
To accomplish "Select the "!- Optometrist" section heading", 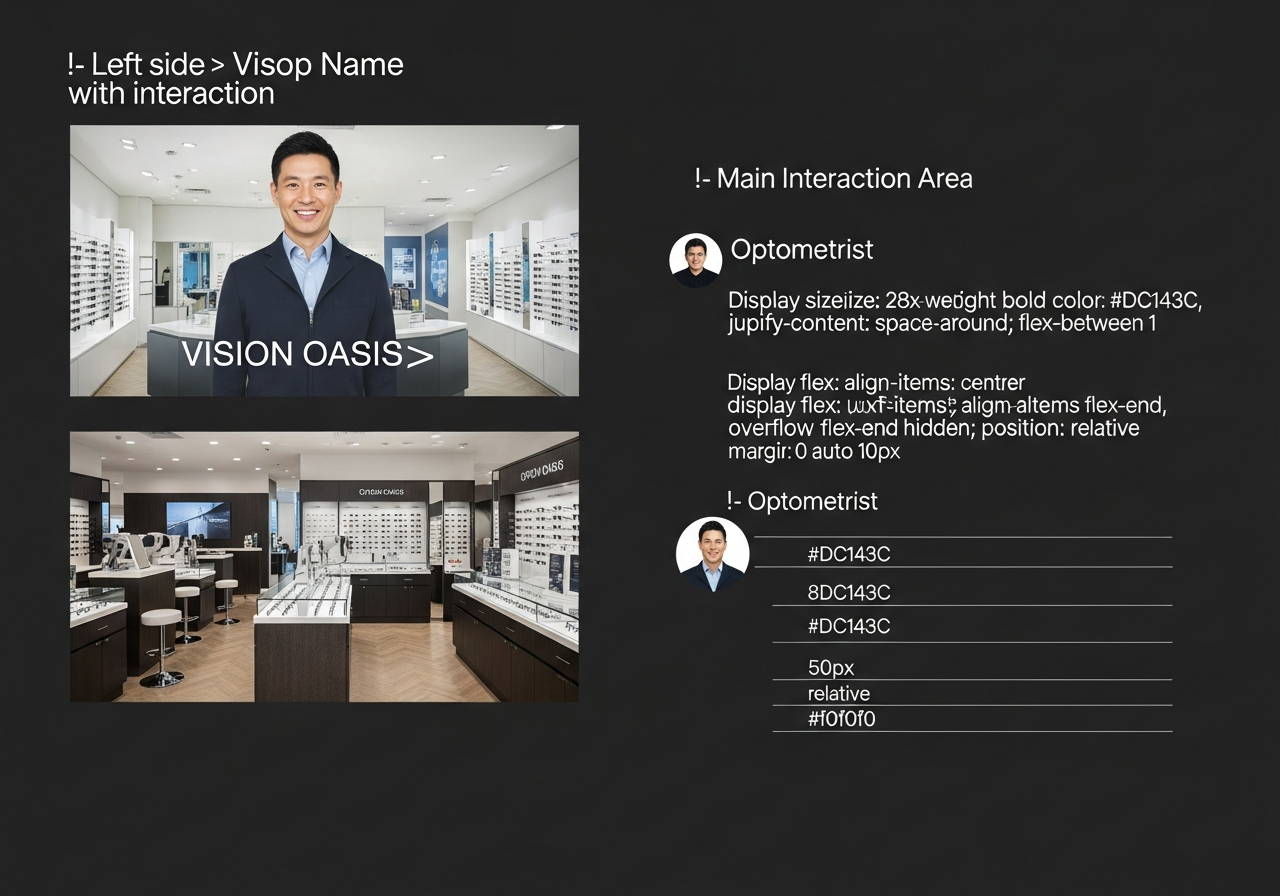I will point(802,501).
